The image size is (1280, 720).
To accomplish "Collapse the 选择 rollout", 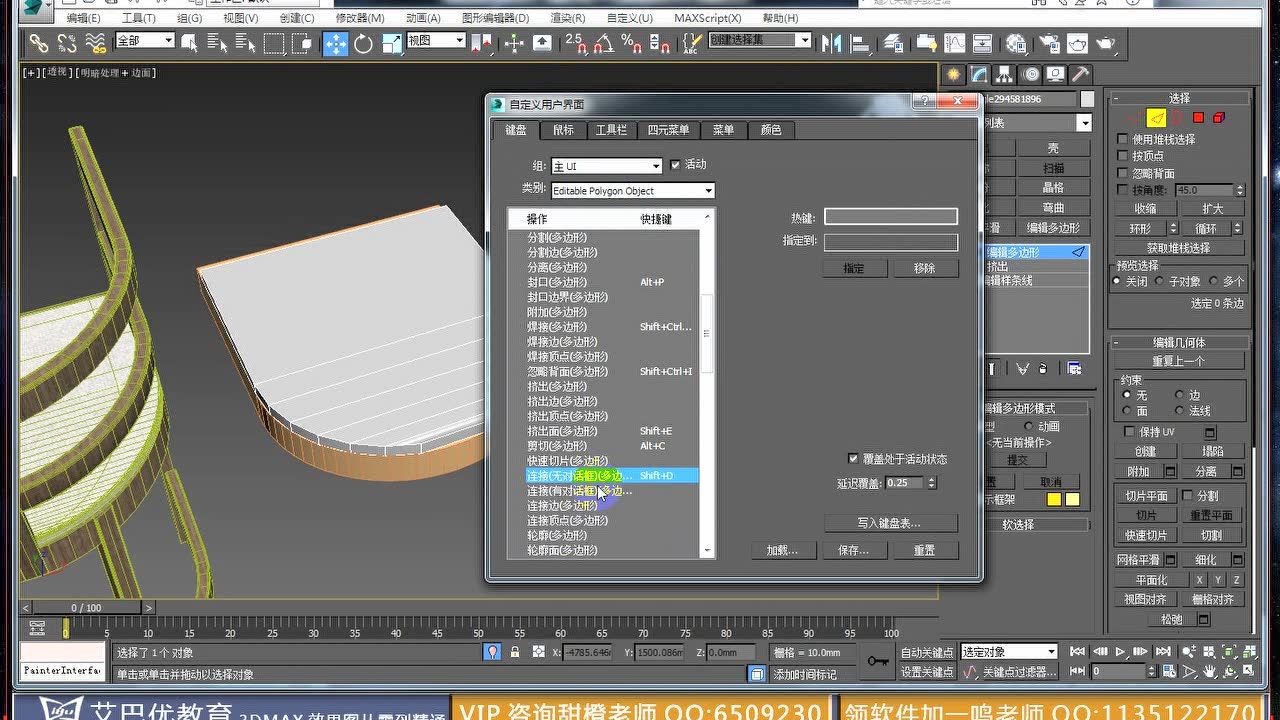I will tap(1180, 98).
